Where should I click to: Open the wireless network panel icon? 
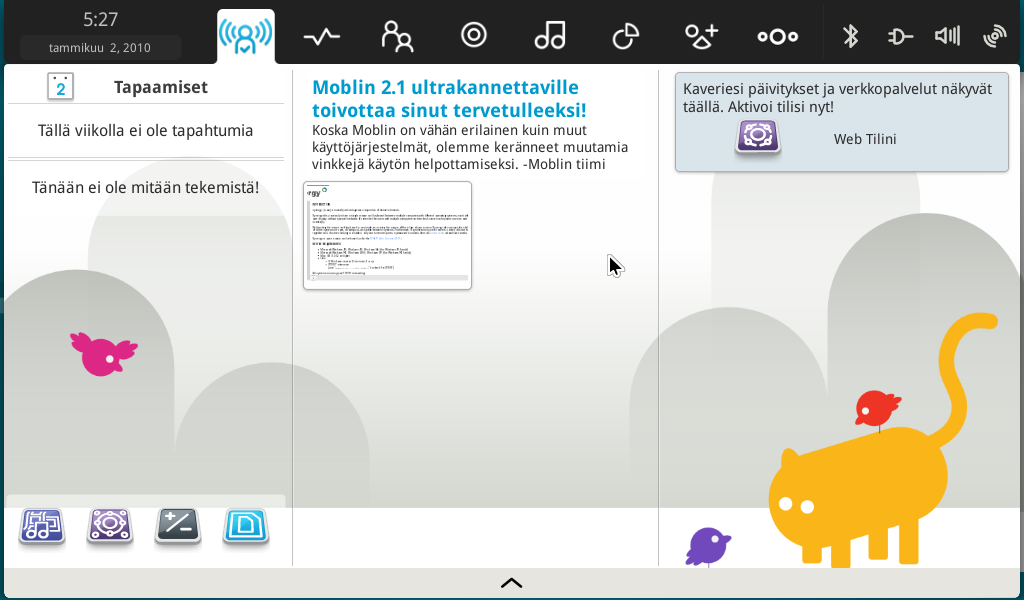coord(995,37)
